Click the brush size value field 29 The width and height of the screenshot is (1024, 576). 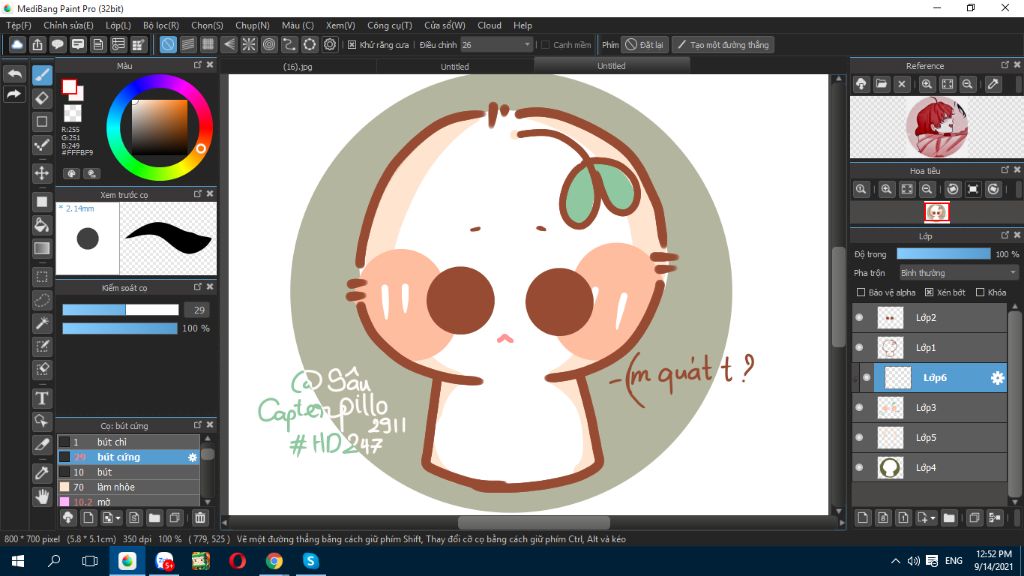tap(199, 310)
